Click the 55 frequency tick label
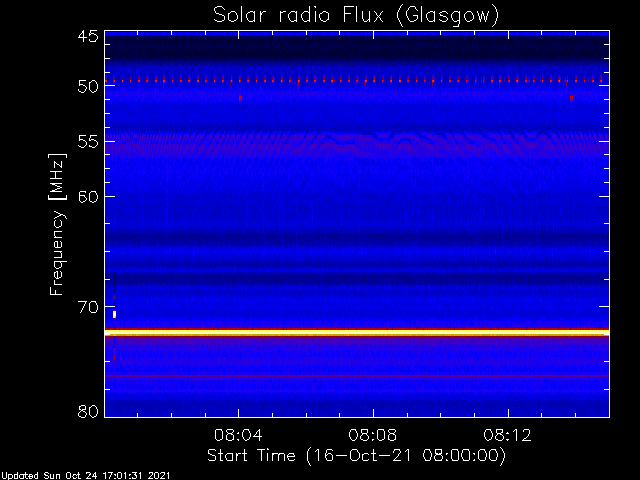Screen dimensions: 640x480 pyautogui.click(x=88, y=142)
